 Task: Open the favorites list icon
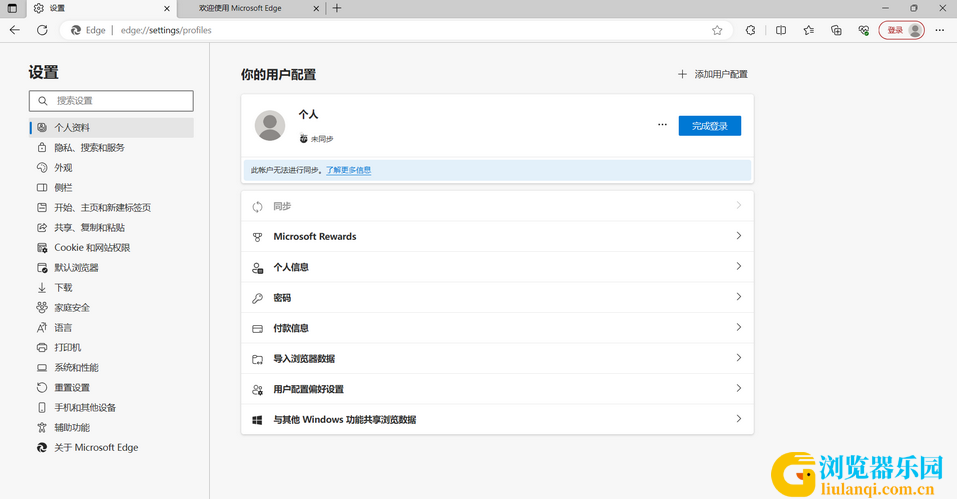(809, 30)
